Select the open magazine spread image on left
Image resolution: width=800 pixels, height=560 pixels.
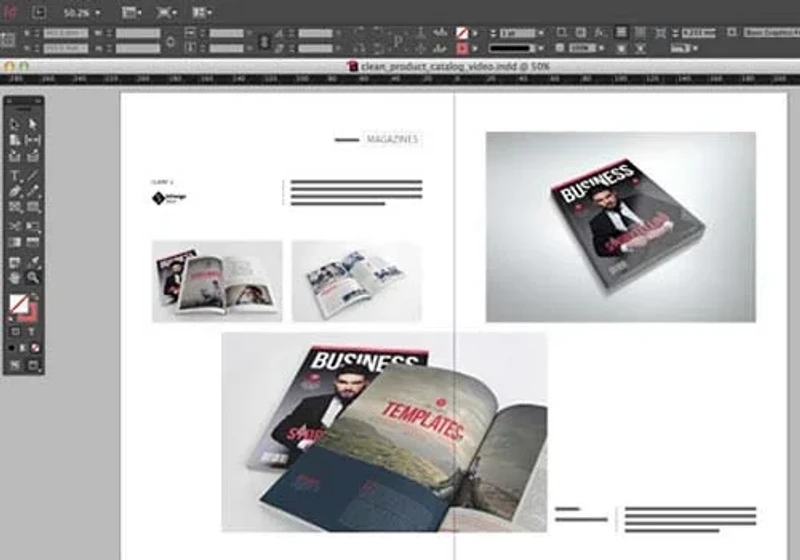click(x=217, y=281)
